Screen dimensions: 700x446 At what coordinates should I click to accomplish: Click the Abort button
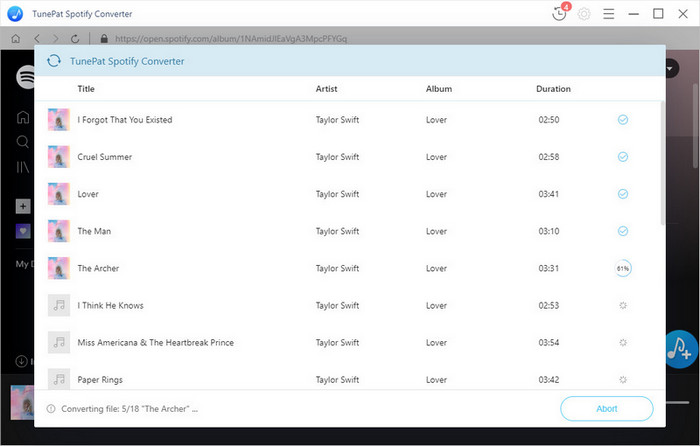click(607, 408)
